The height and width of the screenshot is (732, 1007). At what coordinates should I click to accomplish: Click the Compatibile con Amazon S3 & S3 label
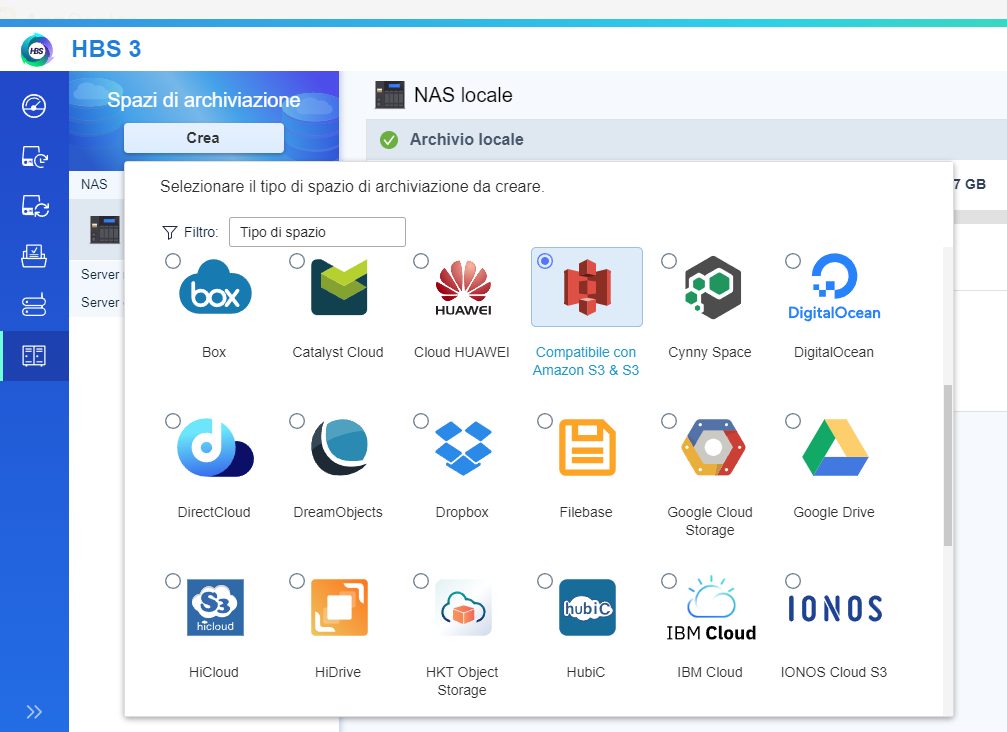coord(586,361)
